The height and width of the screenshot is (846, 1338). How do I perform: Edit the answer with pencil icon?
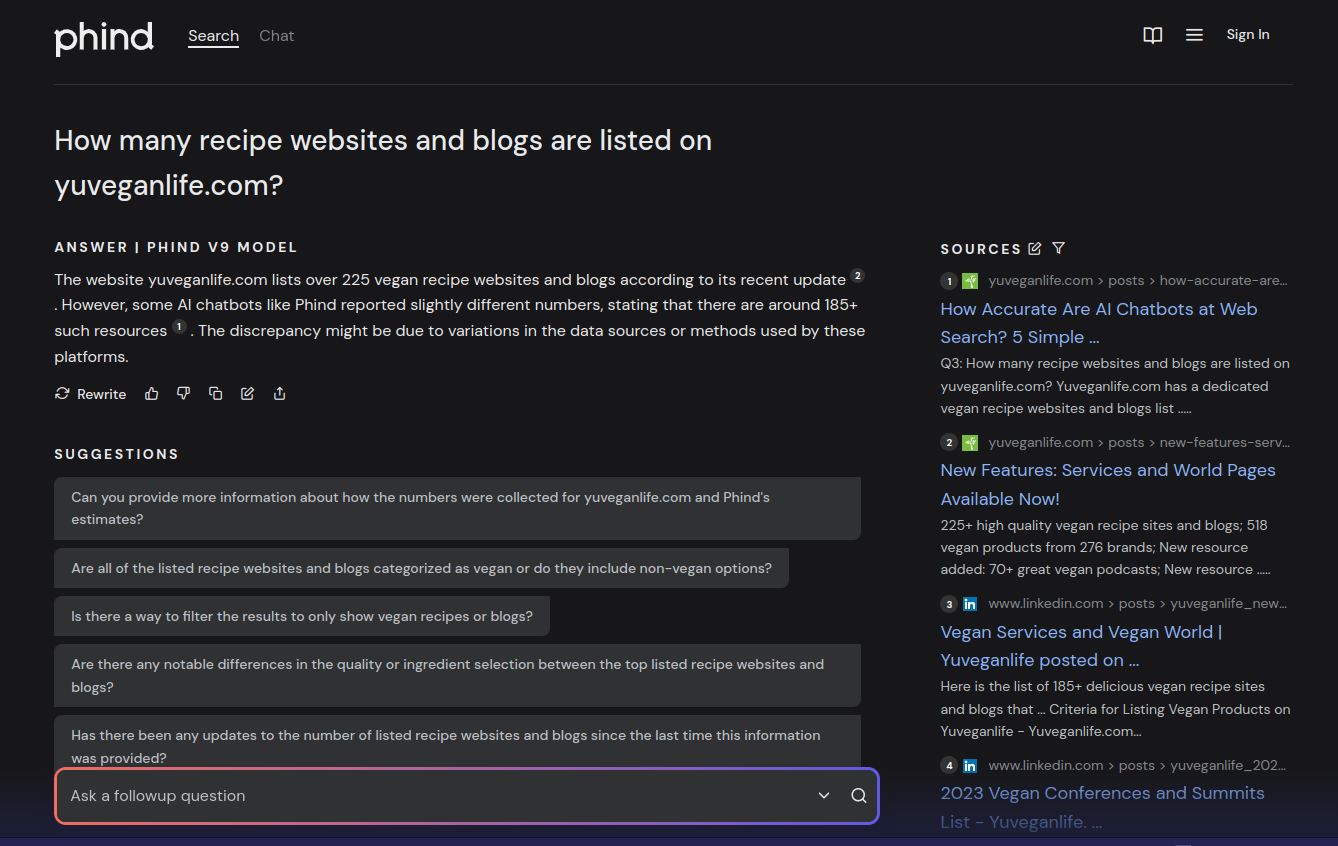coord(247,394)
